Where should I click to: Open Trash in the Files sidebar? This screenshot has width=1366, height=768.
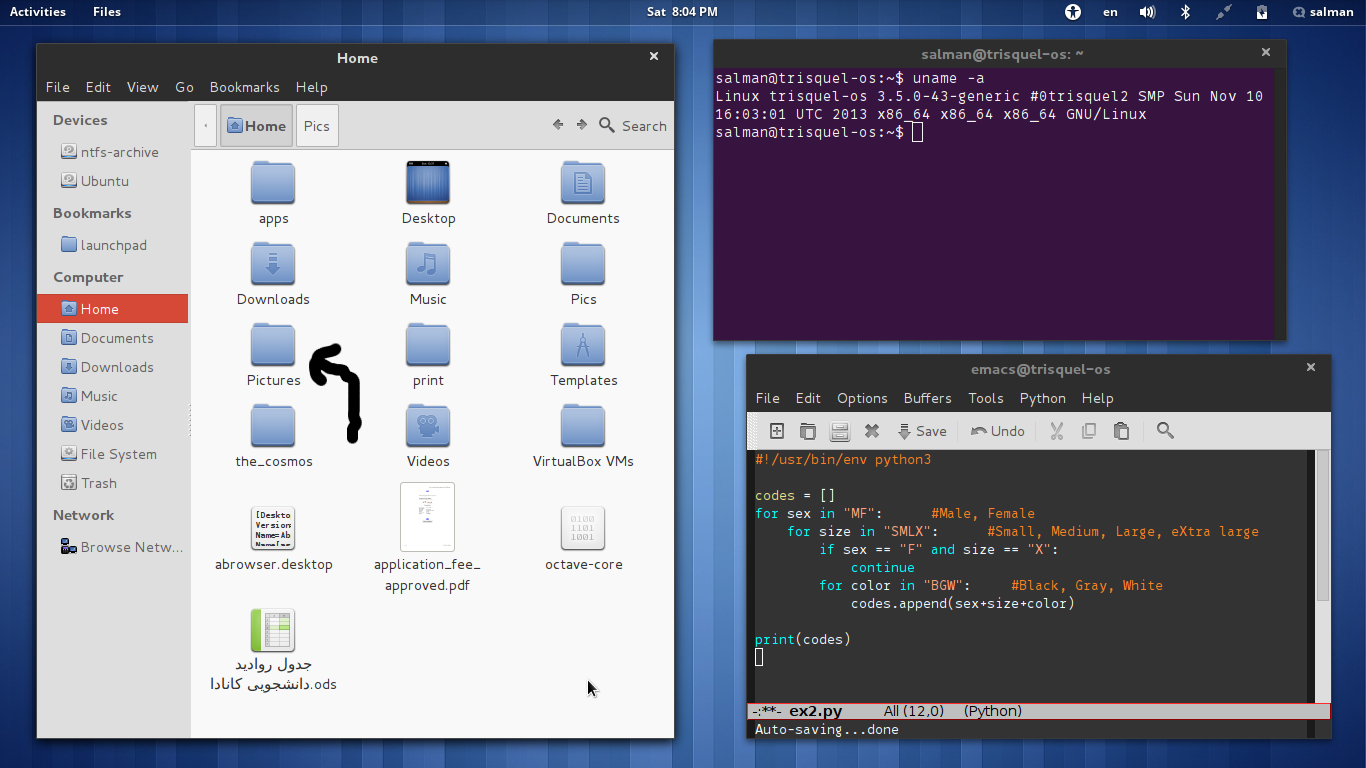pyautogui.click(x=98, y=483)
